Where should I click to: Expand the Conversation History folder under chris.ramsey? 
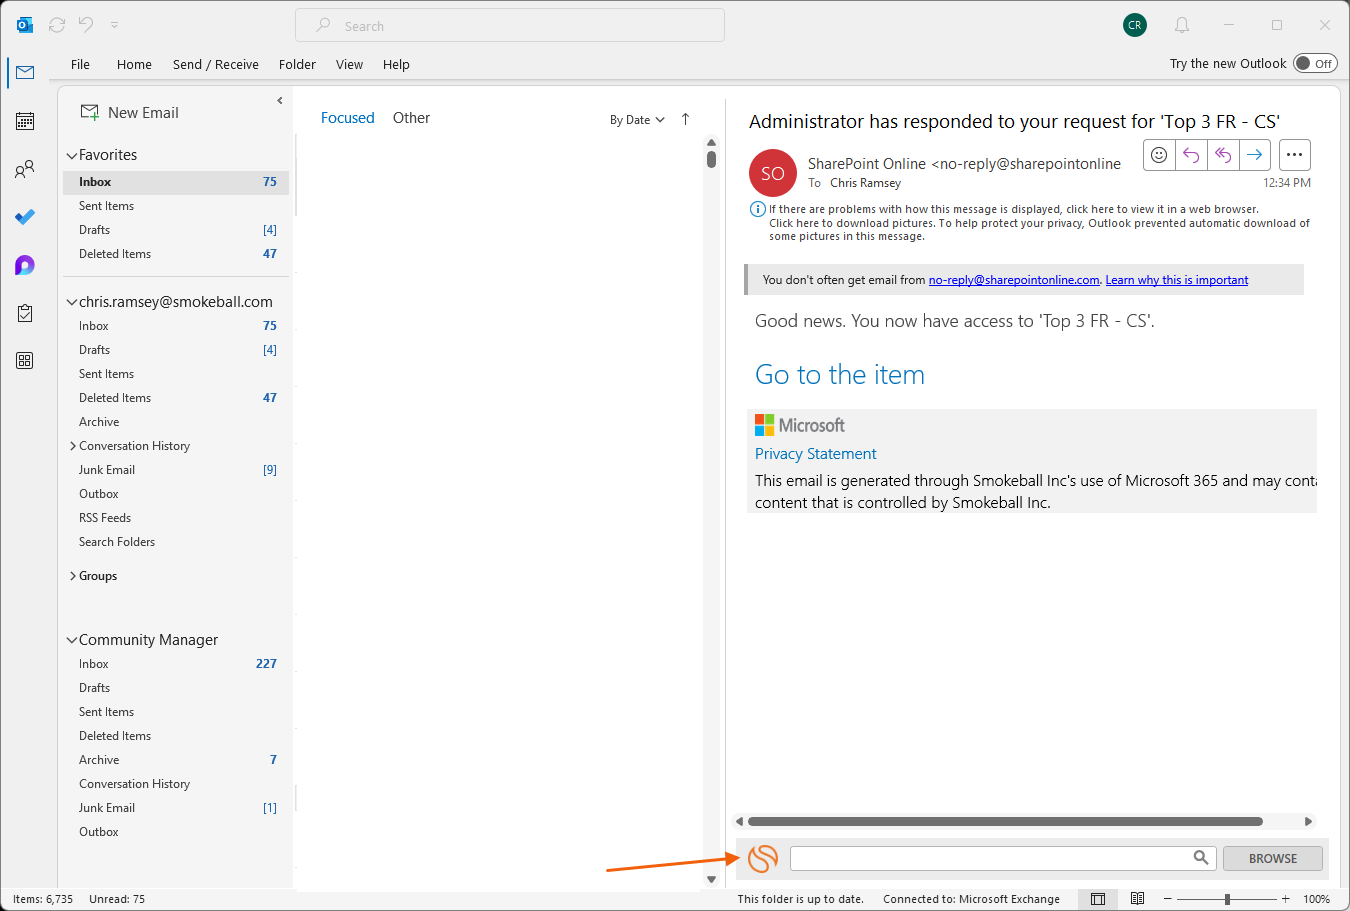[x=72, y=446]
